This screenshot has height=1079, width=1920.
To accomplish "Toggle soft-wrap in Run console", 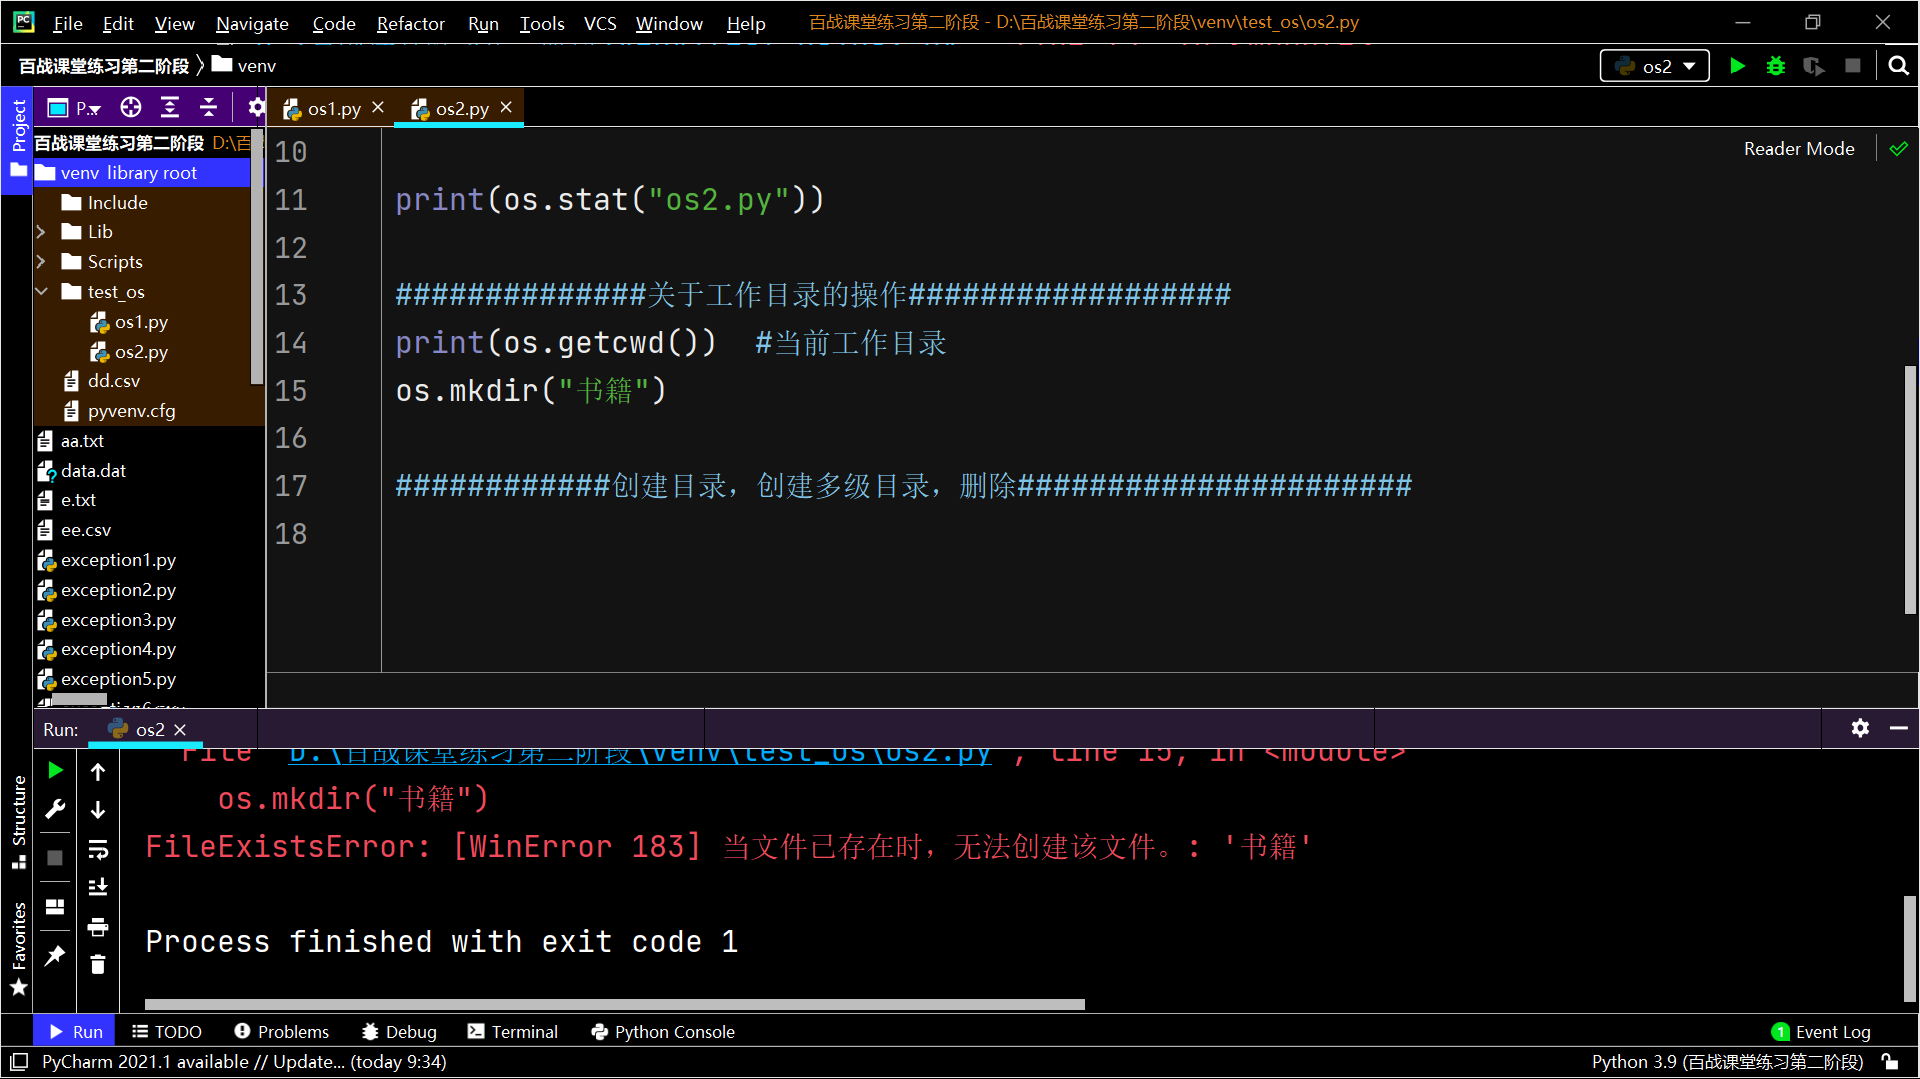I will coord(98,849).
